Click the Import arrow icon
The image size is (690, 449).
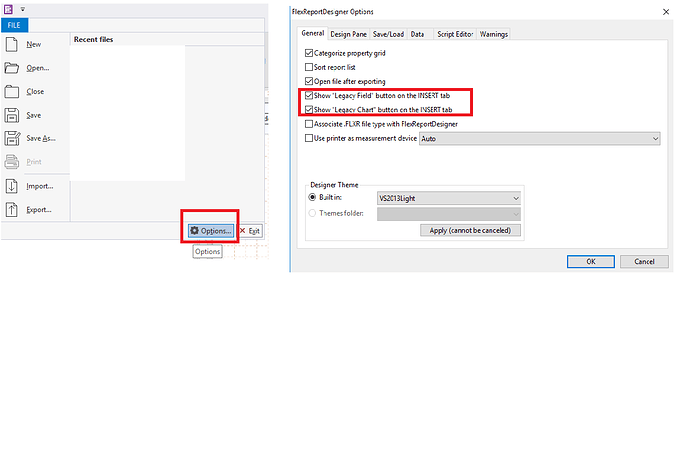click(11, 186)
